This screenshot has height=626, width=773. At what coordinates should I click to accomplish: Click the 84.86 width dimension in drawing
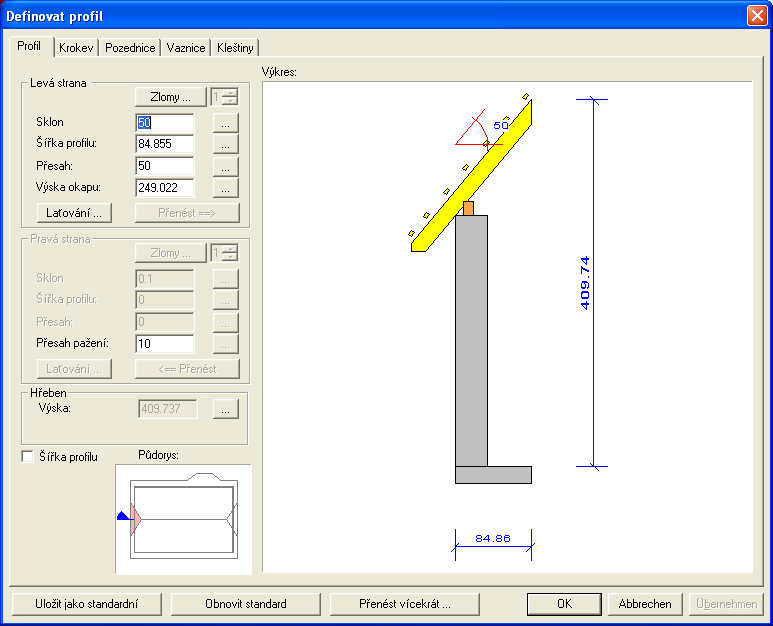point(493,538)
